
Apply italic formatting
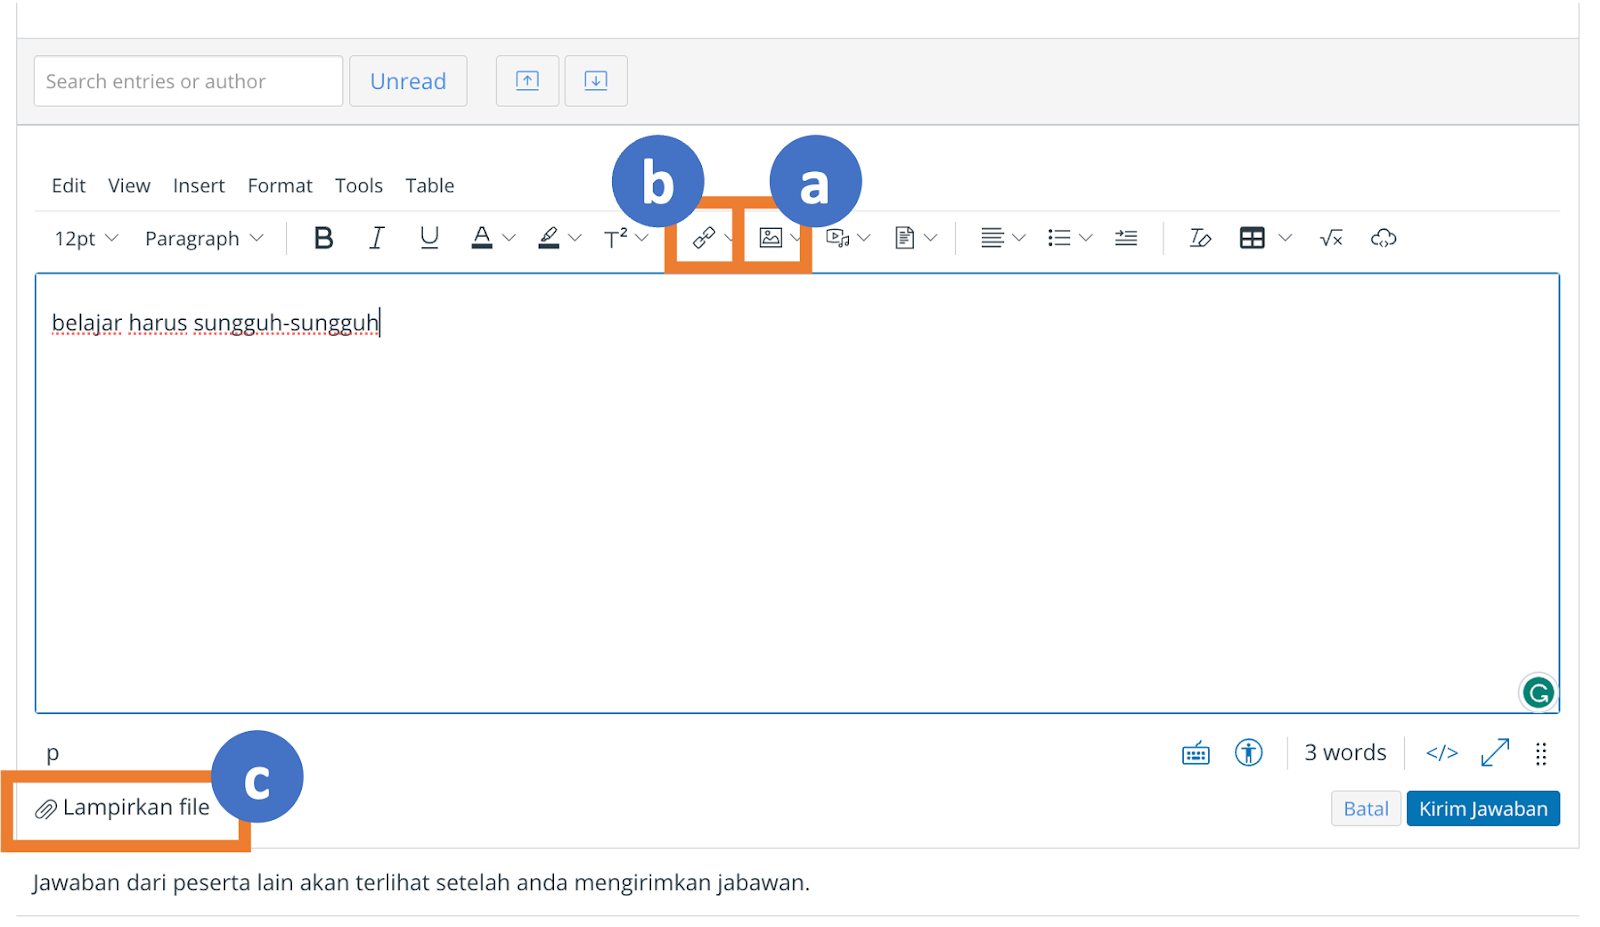point(376,238)
